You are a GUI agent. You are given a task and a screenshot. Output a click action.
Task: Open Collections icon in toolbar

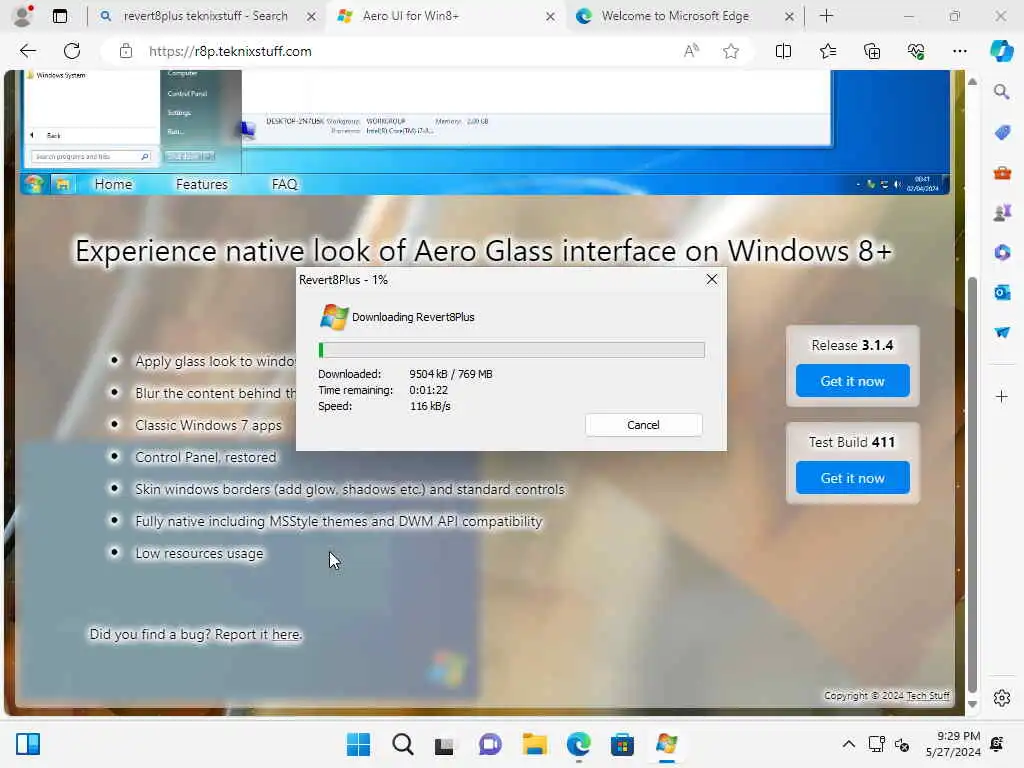coord(872,51)
